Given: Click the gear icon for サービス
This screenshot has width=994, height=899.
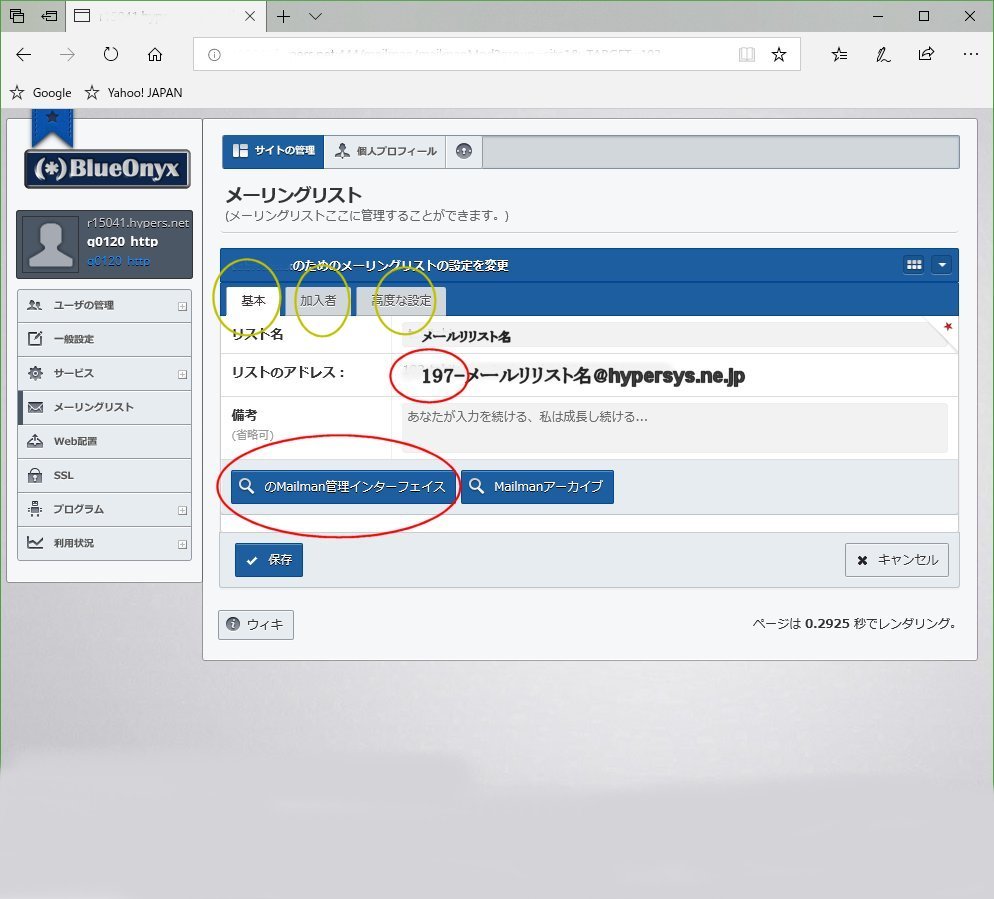Looking at the screenshot, I should click(x=34, y=373).
